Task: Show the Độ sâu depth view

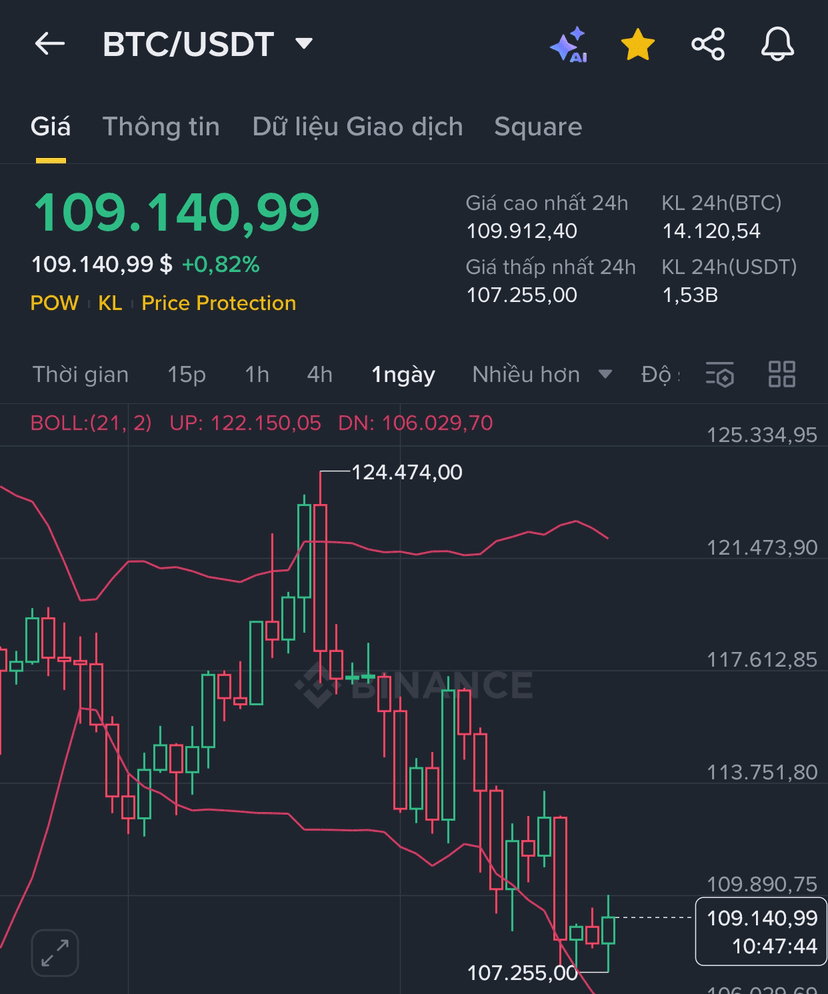Action: tap(658, 374)
